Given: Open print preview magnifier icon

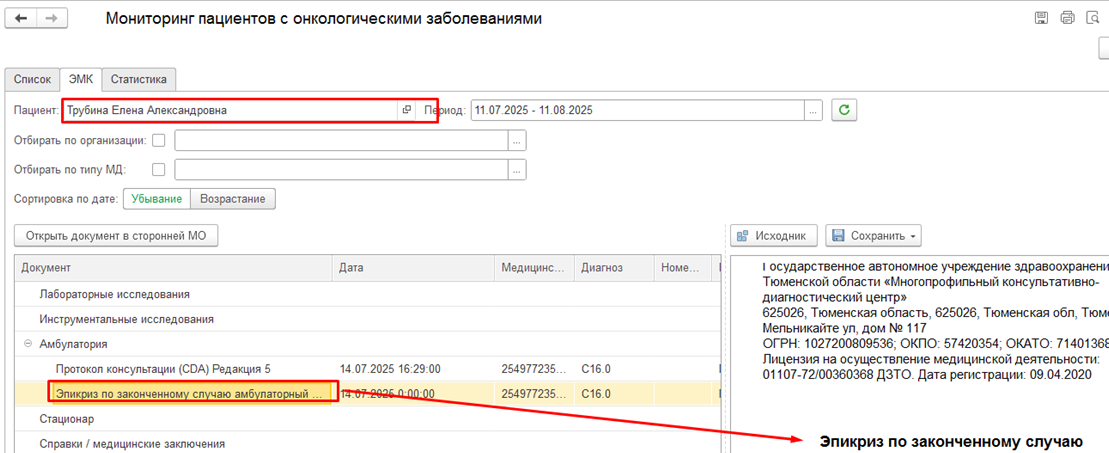Looking at the screenshot, I should click(1092, 18).
